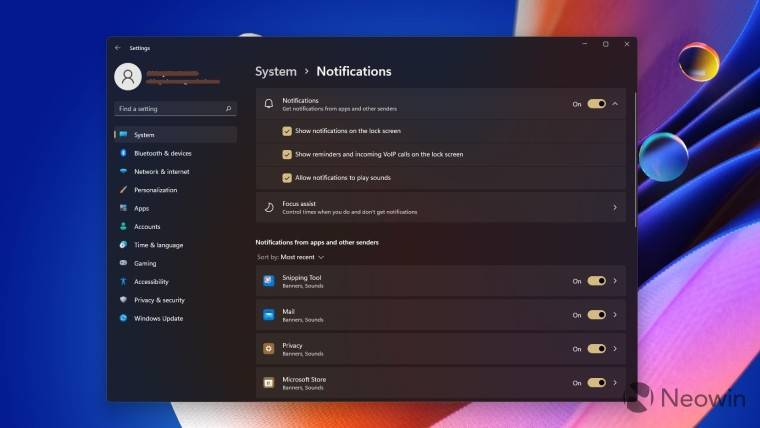Disable Snipping Tool notifications toggle

597,281
